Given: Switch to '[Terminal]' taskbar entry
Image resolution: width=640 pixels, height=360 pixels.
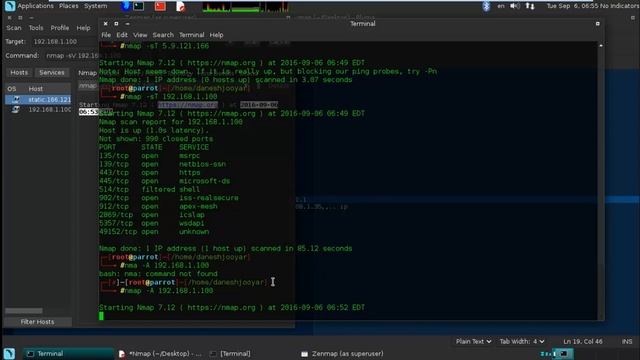Looking at the screenshot, I should [230, 354].
